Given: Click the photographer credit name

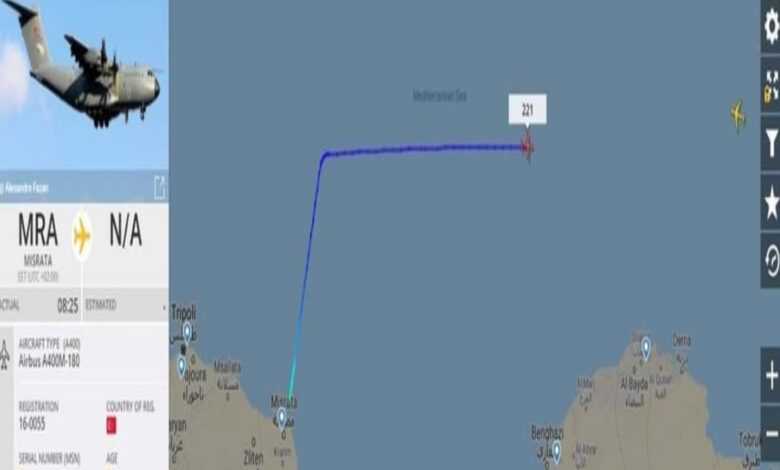Looking at the screenshot, I should [x=26, y=188].
